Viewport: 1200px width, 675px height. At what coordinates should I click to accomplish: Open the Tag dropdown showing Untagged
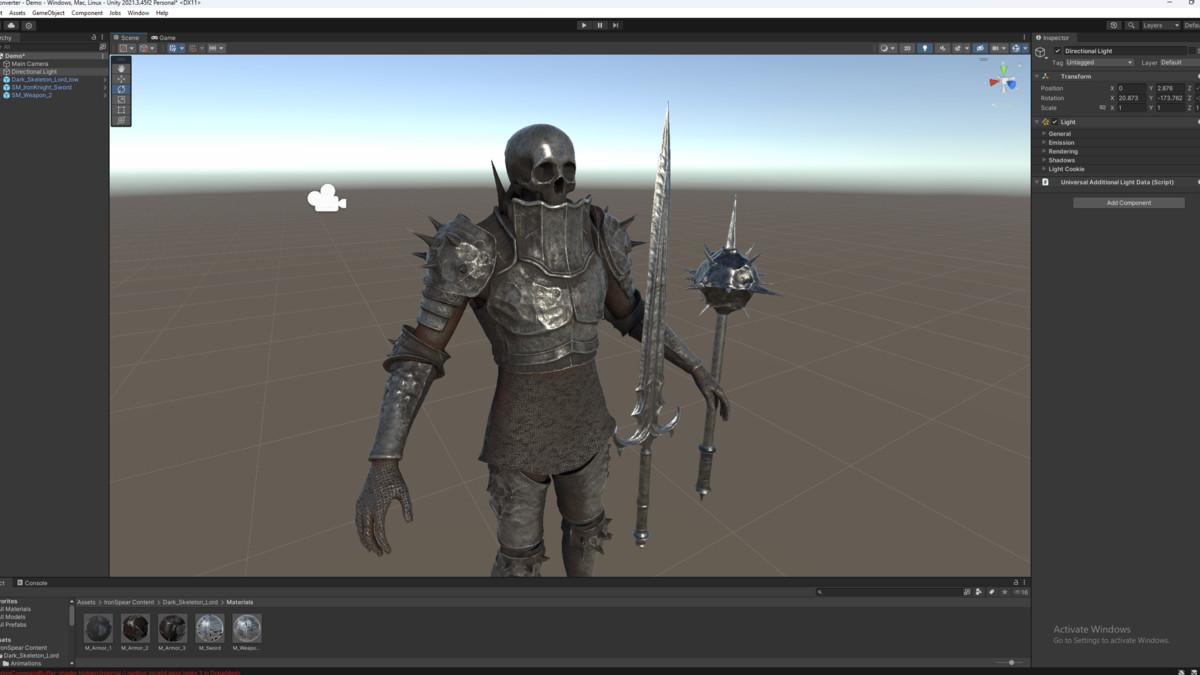(x=1099, y=62)
